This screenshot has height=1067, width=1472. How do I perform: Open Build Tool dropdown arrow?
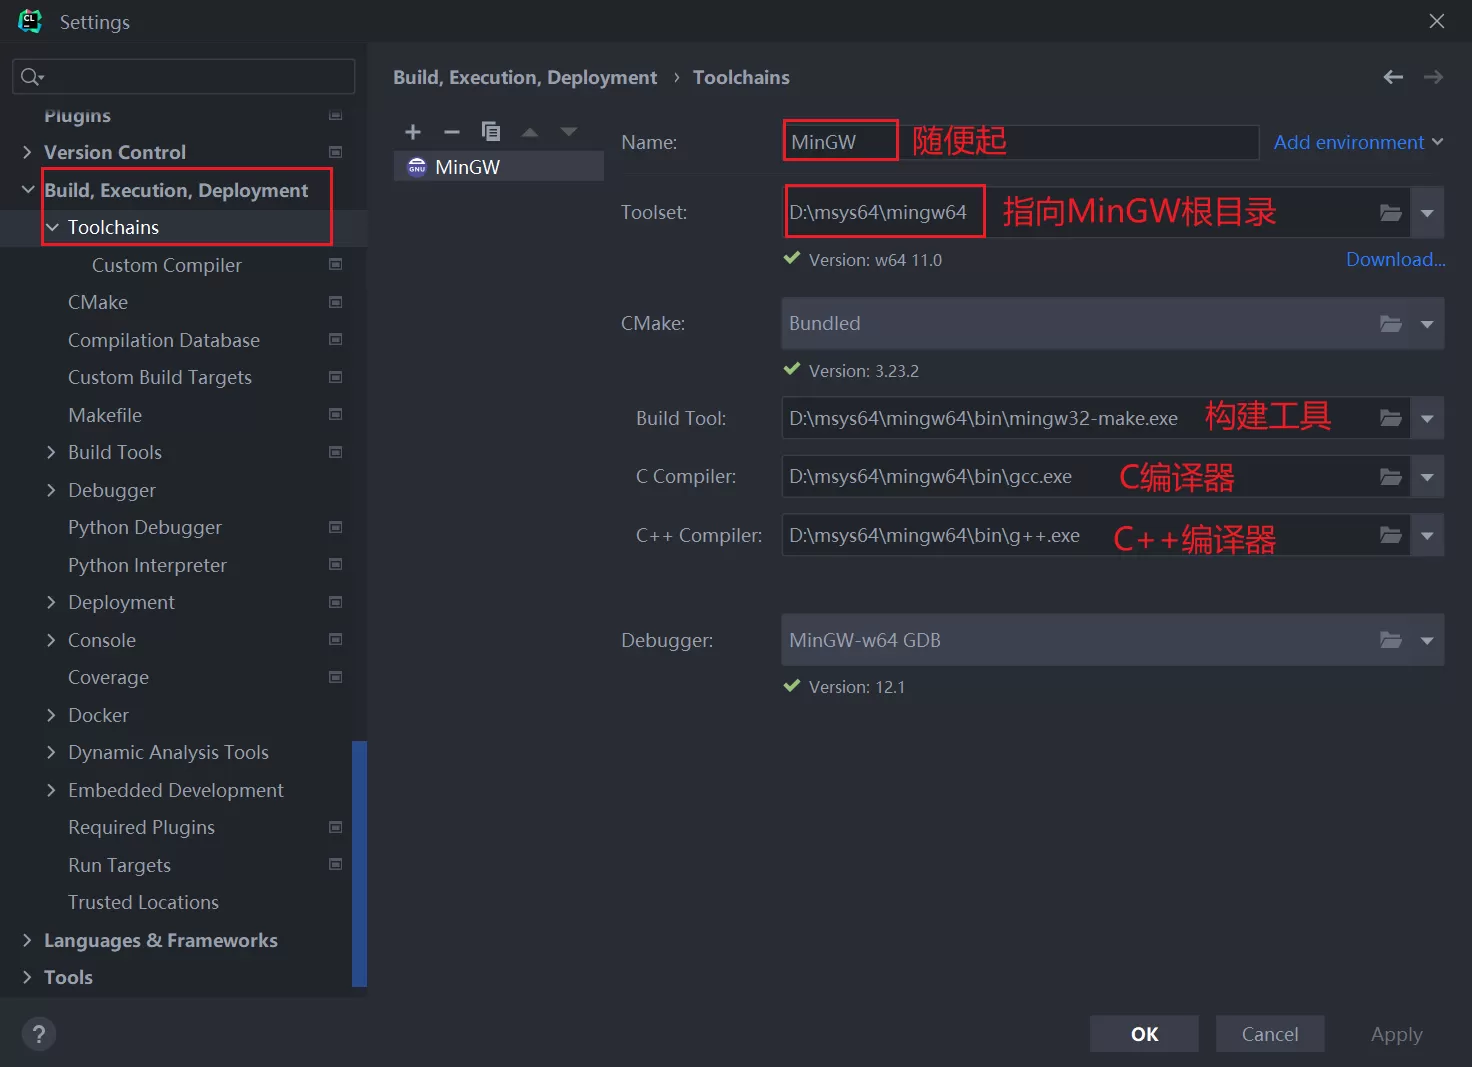click(x=1427, y=418)
